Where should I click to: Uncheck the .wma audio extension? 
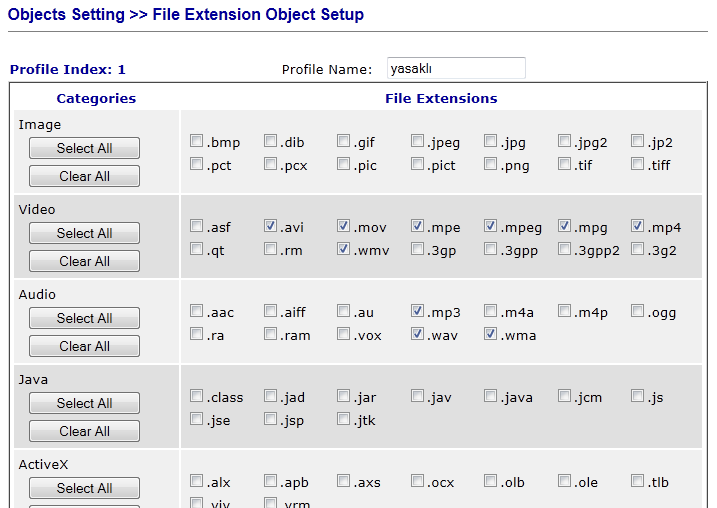(x=491, y=334)
